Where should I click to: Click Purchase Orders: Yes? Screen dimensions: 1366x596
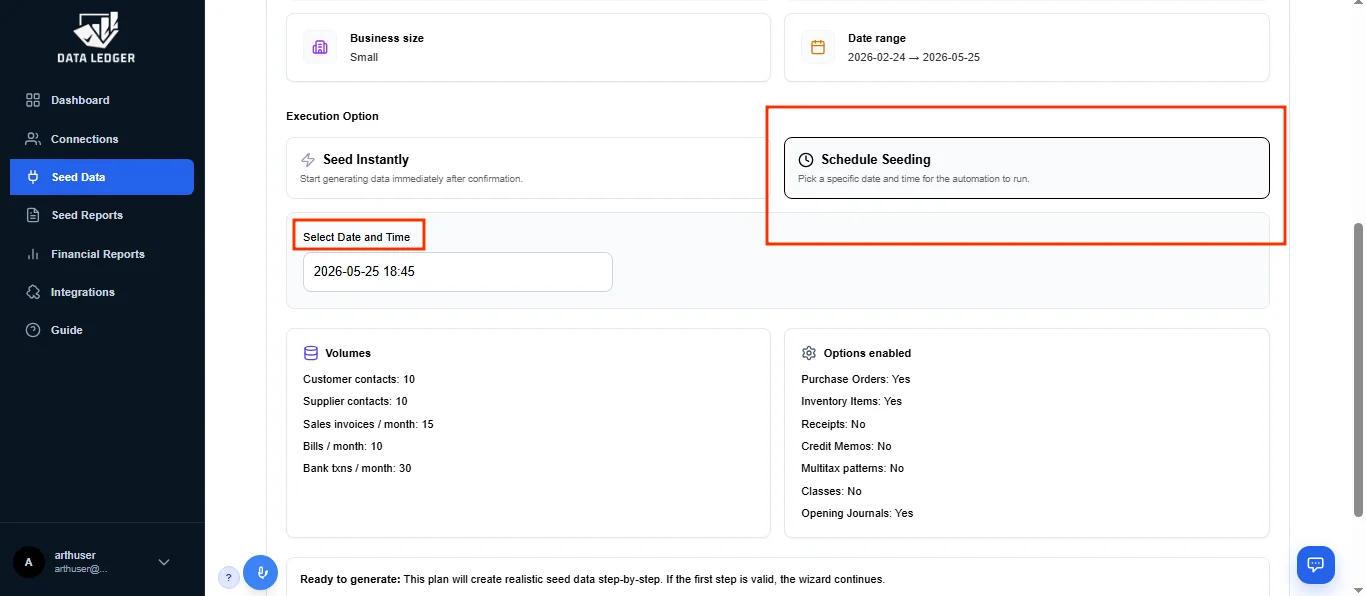(856, 379)
